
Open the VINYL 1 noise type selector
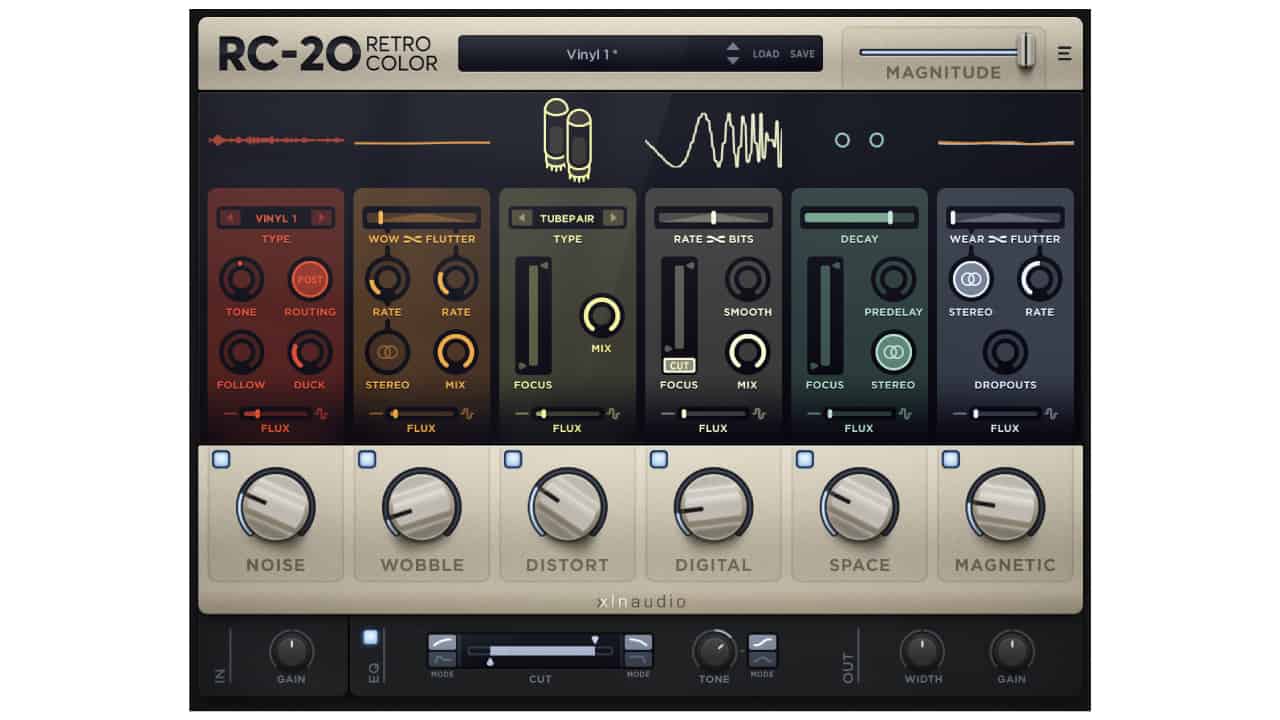[x=276, y=218]
